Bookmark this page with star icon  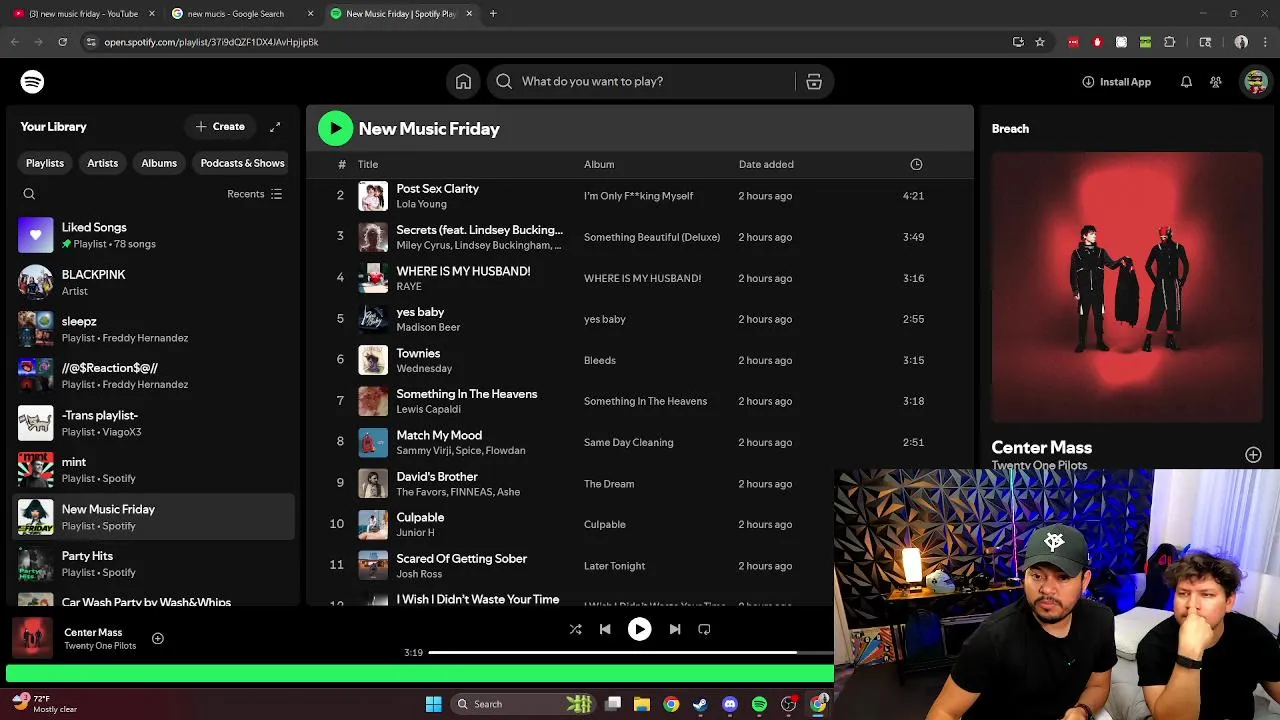tap(1040, 42)
